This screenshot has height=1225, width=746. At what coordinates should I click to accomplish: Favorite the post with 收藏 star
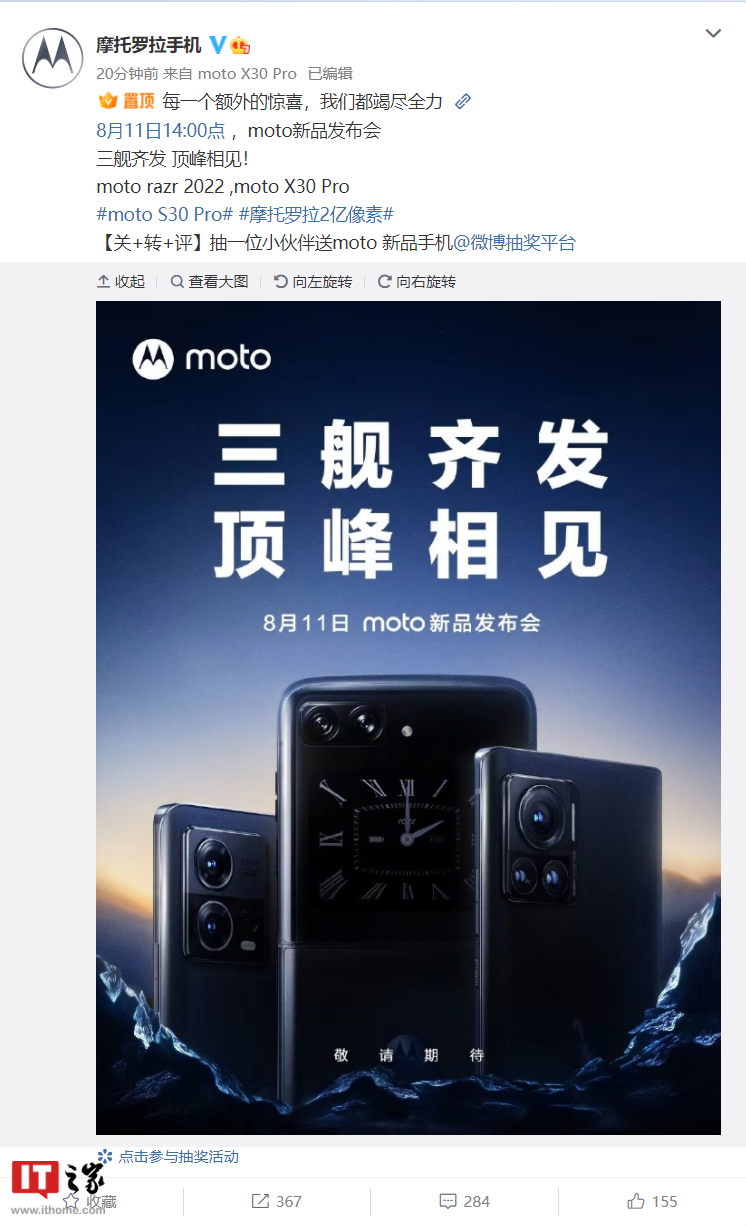(90, 1201)
